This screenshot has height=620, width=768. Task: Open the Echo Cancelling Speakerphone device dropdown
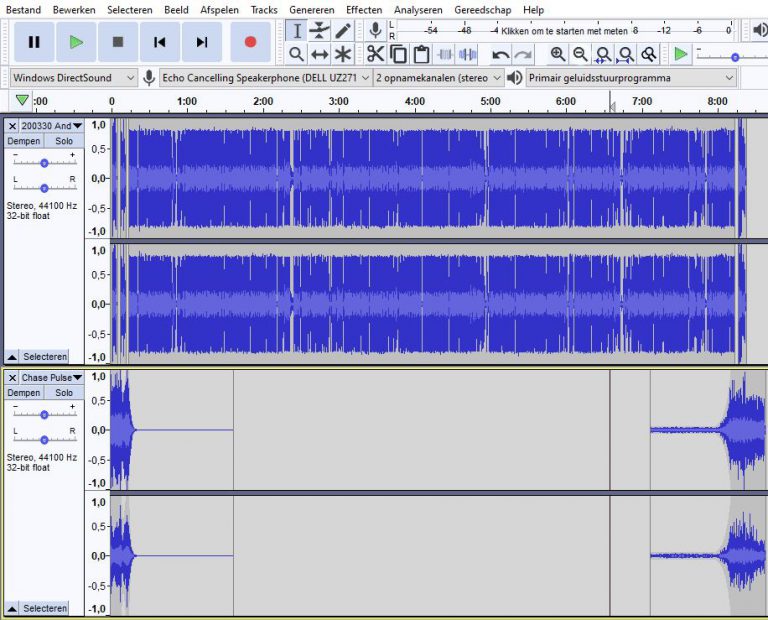click(x=265, y=78)
